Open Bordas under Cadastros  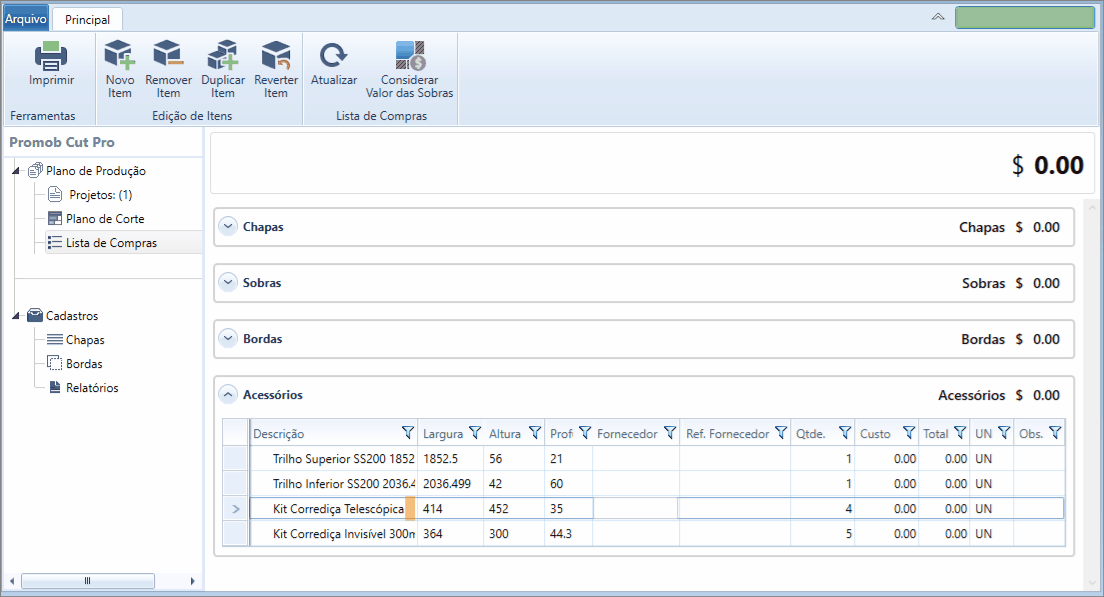(84, 364)
